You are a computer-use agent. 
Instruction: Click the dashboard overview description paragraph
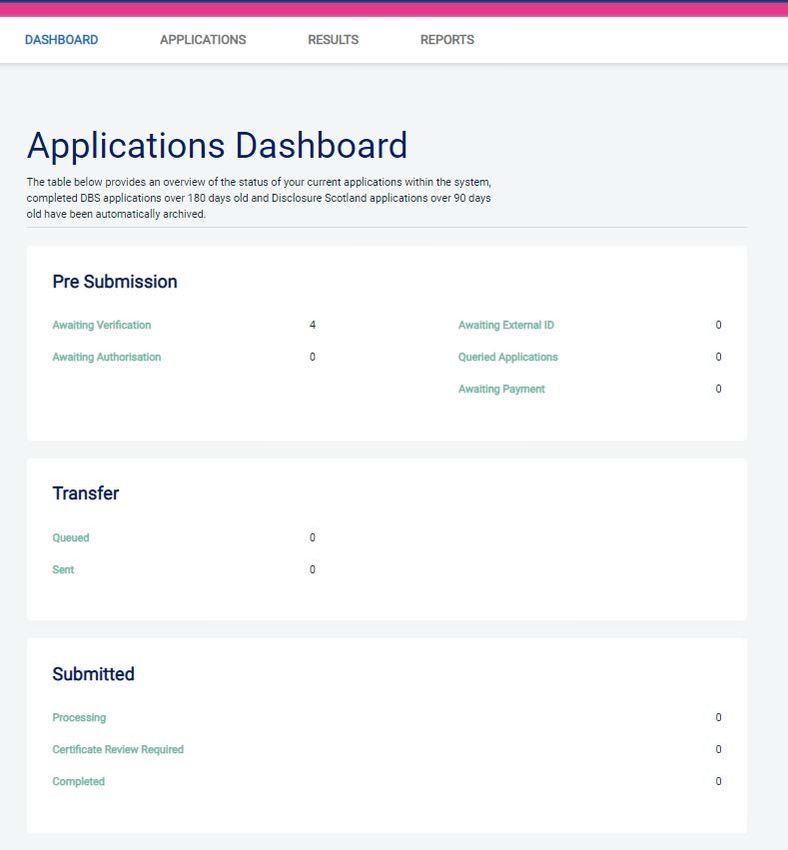click(259, 198)
